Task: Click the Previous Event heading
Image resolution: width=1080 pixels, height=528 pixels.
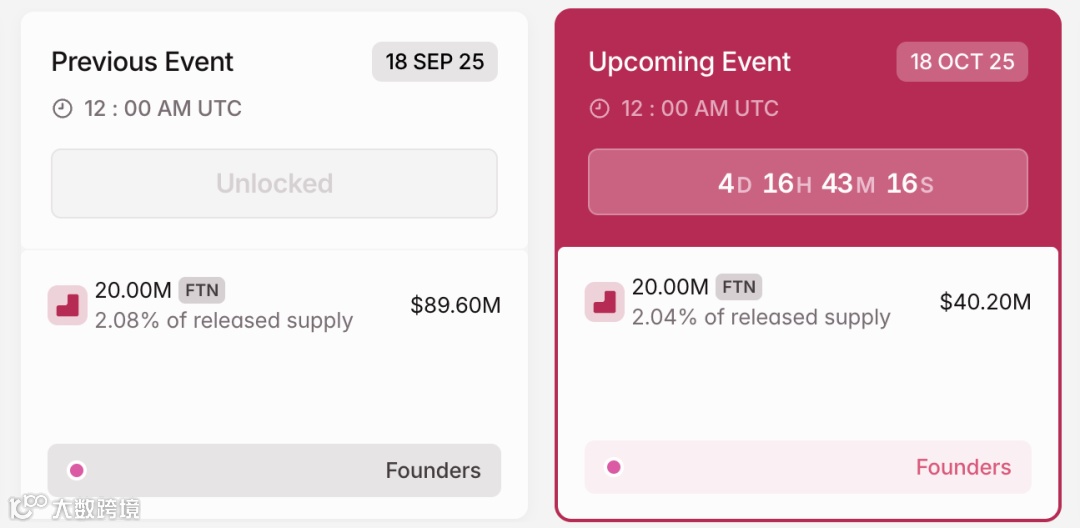Action: point(142,62)
